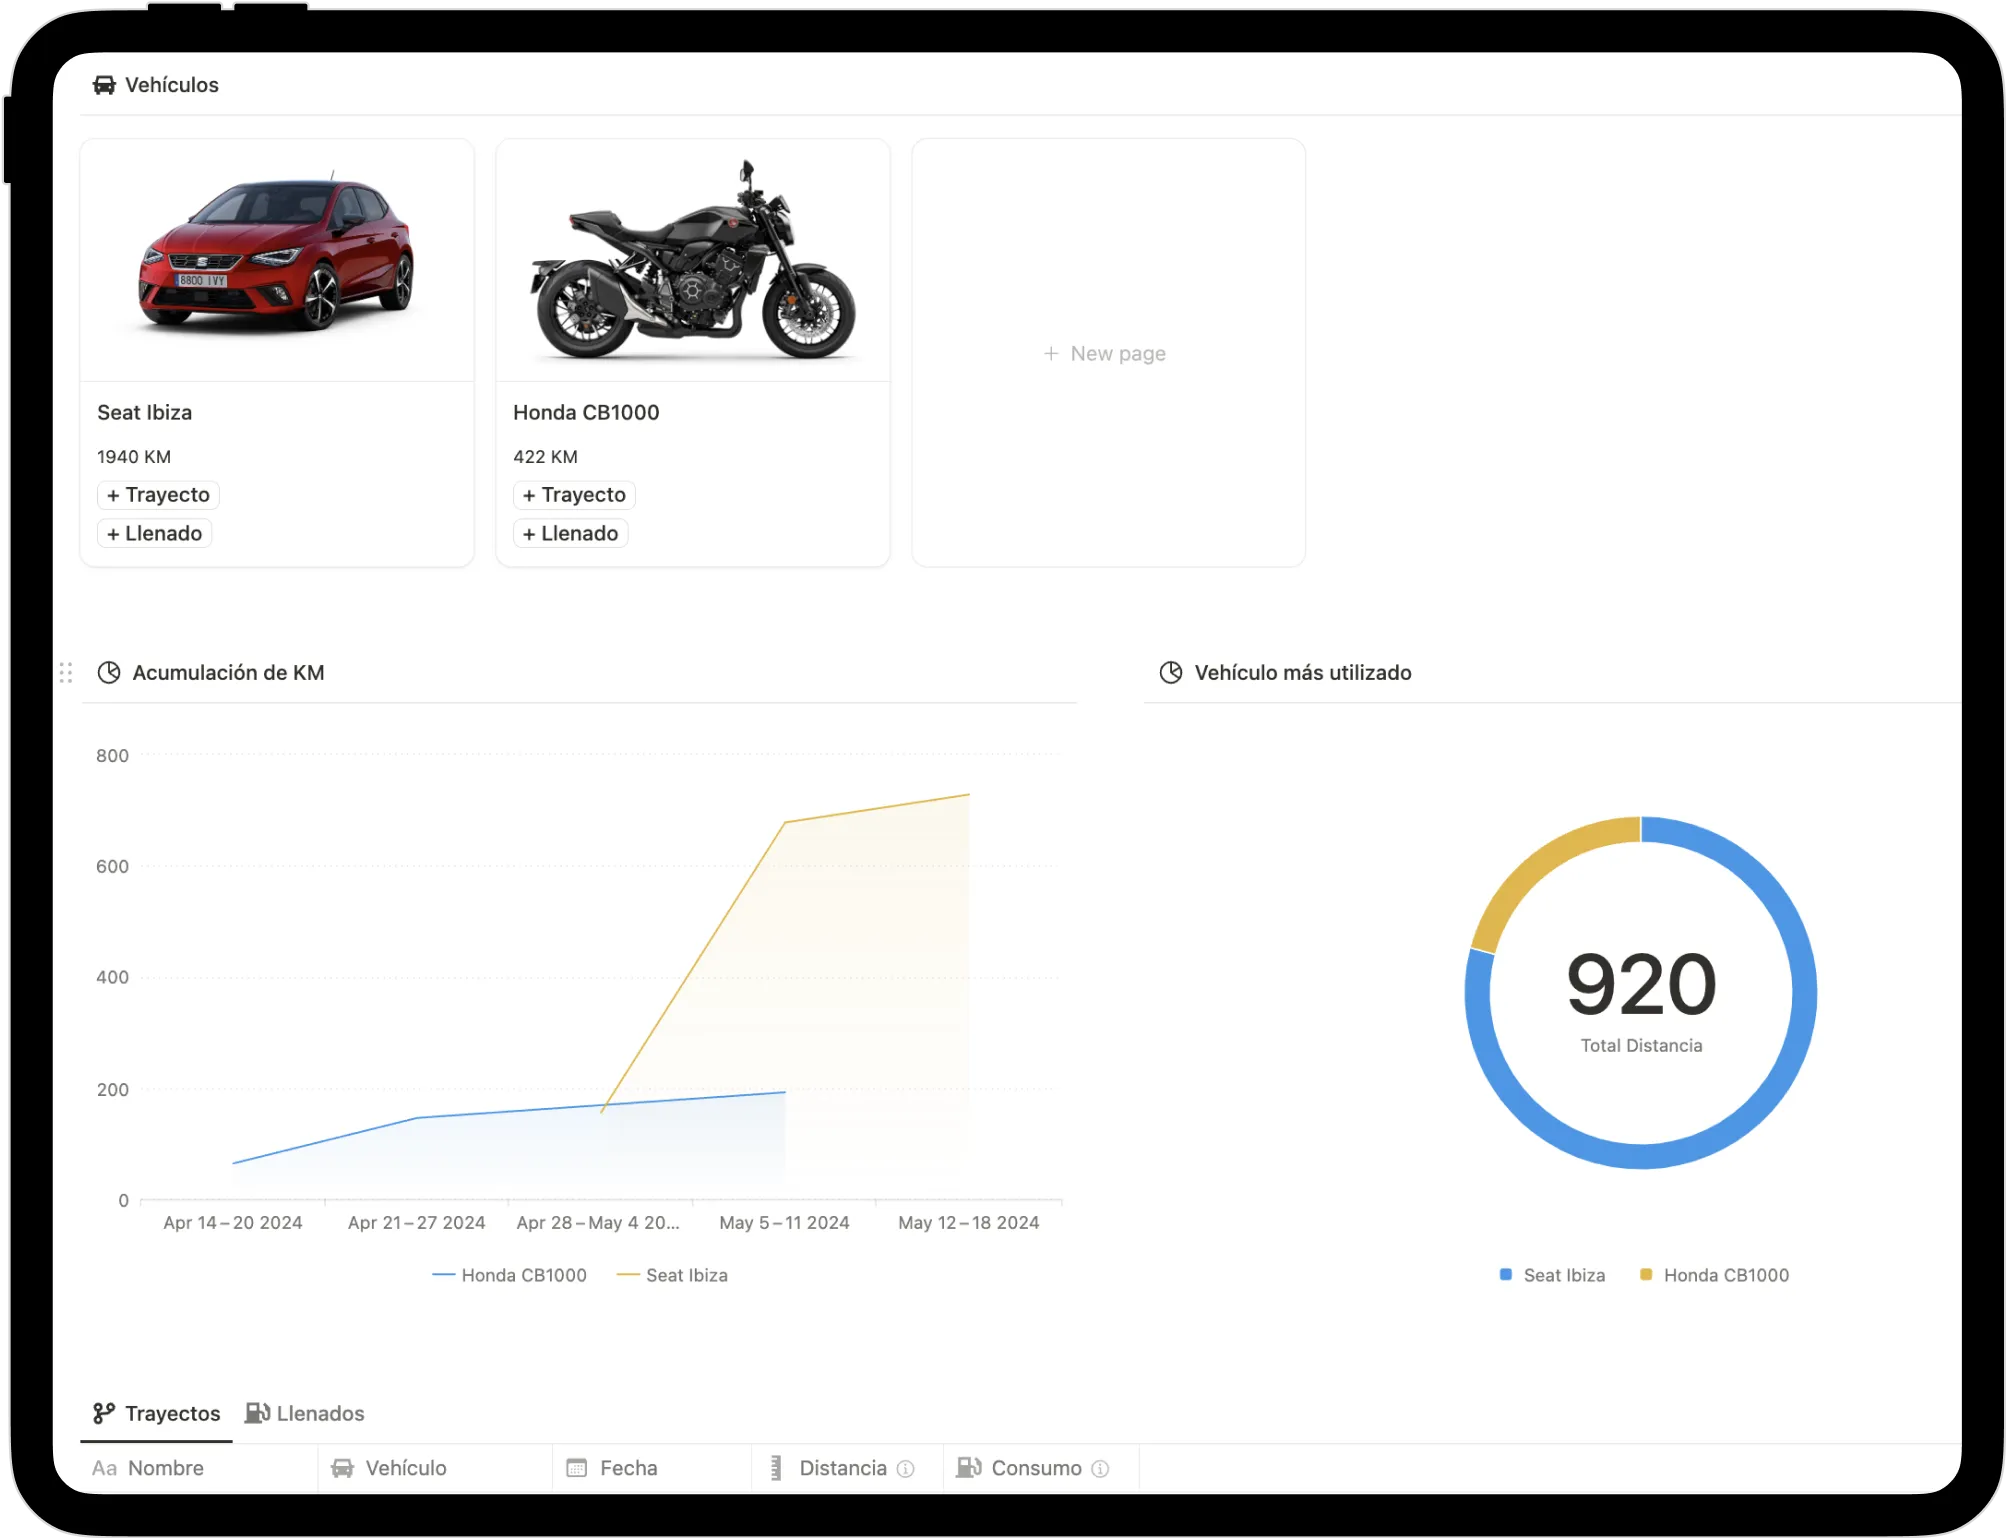Toggle Seat Ibiza in line chart legend
Viewport: 2006px width, 1538px height.
(x=672, y=1275)
